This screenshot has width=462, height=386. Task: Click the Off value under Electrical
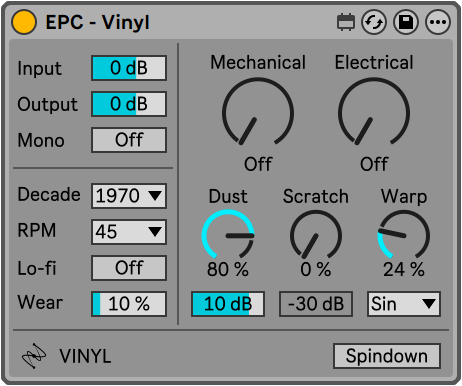click(374, 164)
